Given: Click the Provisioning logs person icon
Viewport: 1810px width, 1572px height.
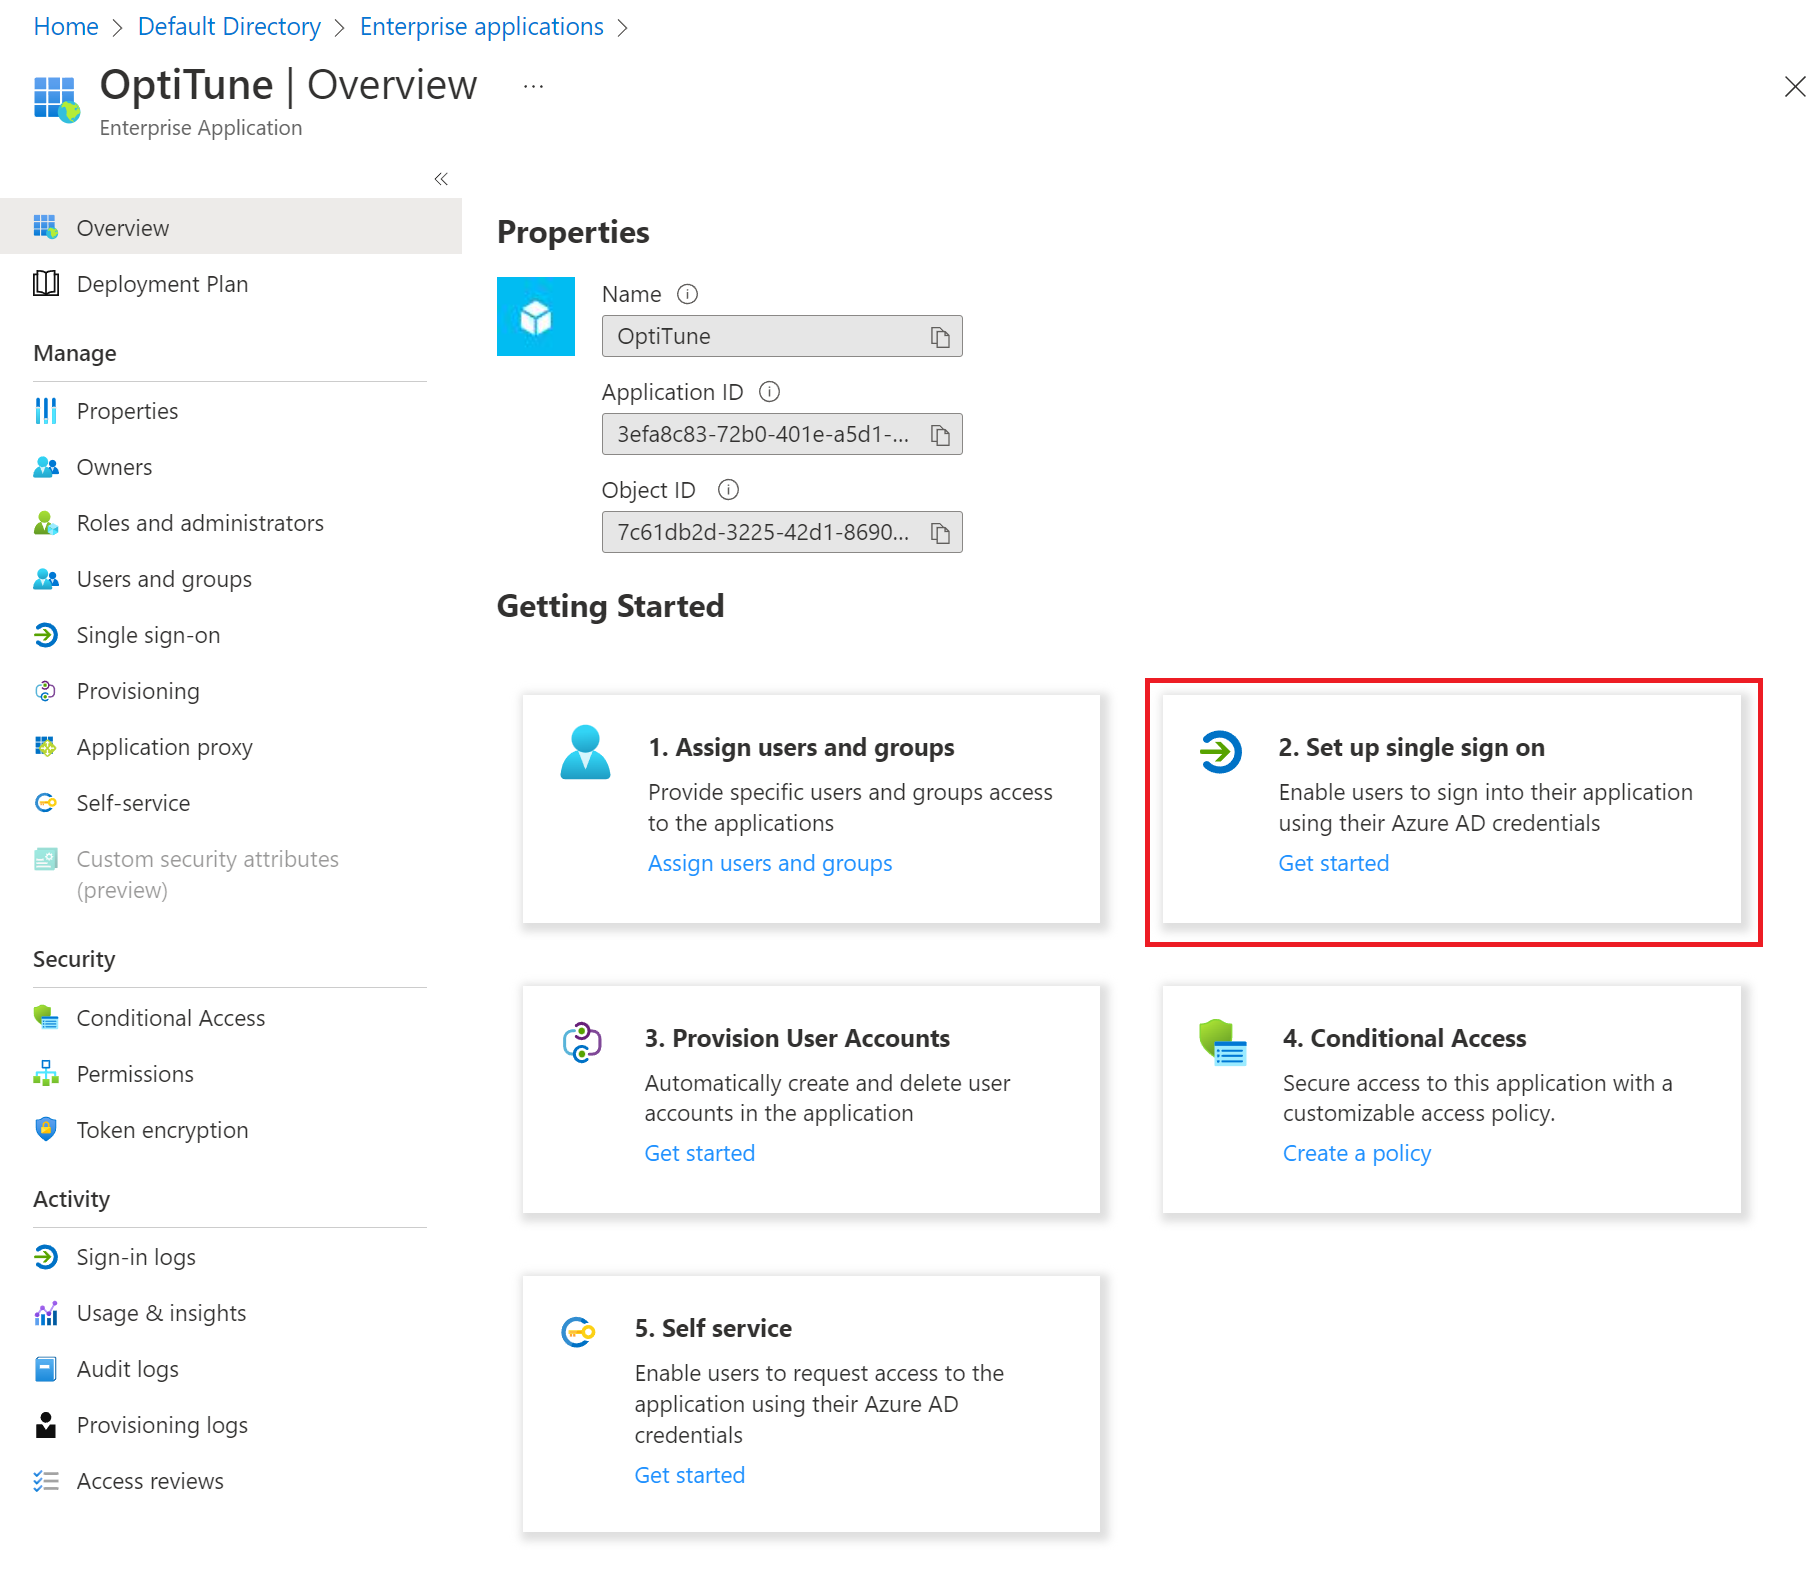Looking at the screenshot, I should [46, 1424].
